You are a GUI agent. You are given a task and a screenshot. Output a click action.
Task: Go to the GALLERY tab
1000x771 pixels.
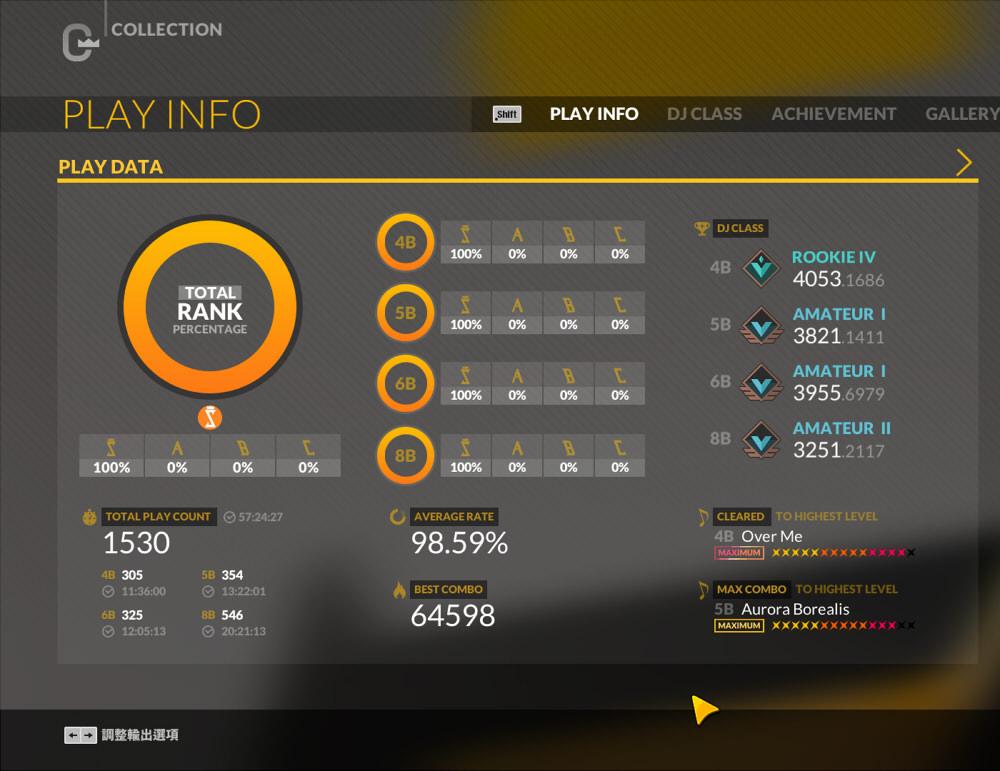[x=961, y=114]
